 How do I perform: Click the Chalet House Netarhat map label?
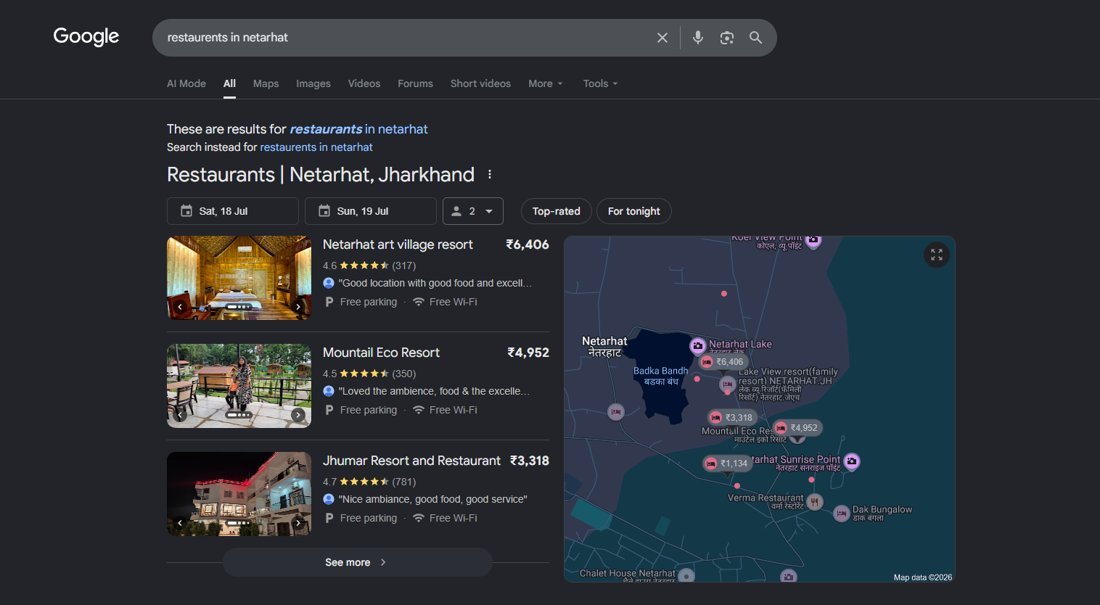tap(627, 574)
